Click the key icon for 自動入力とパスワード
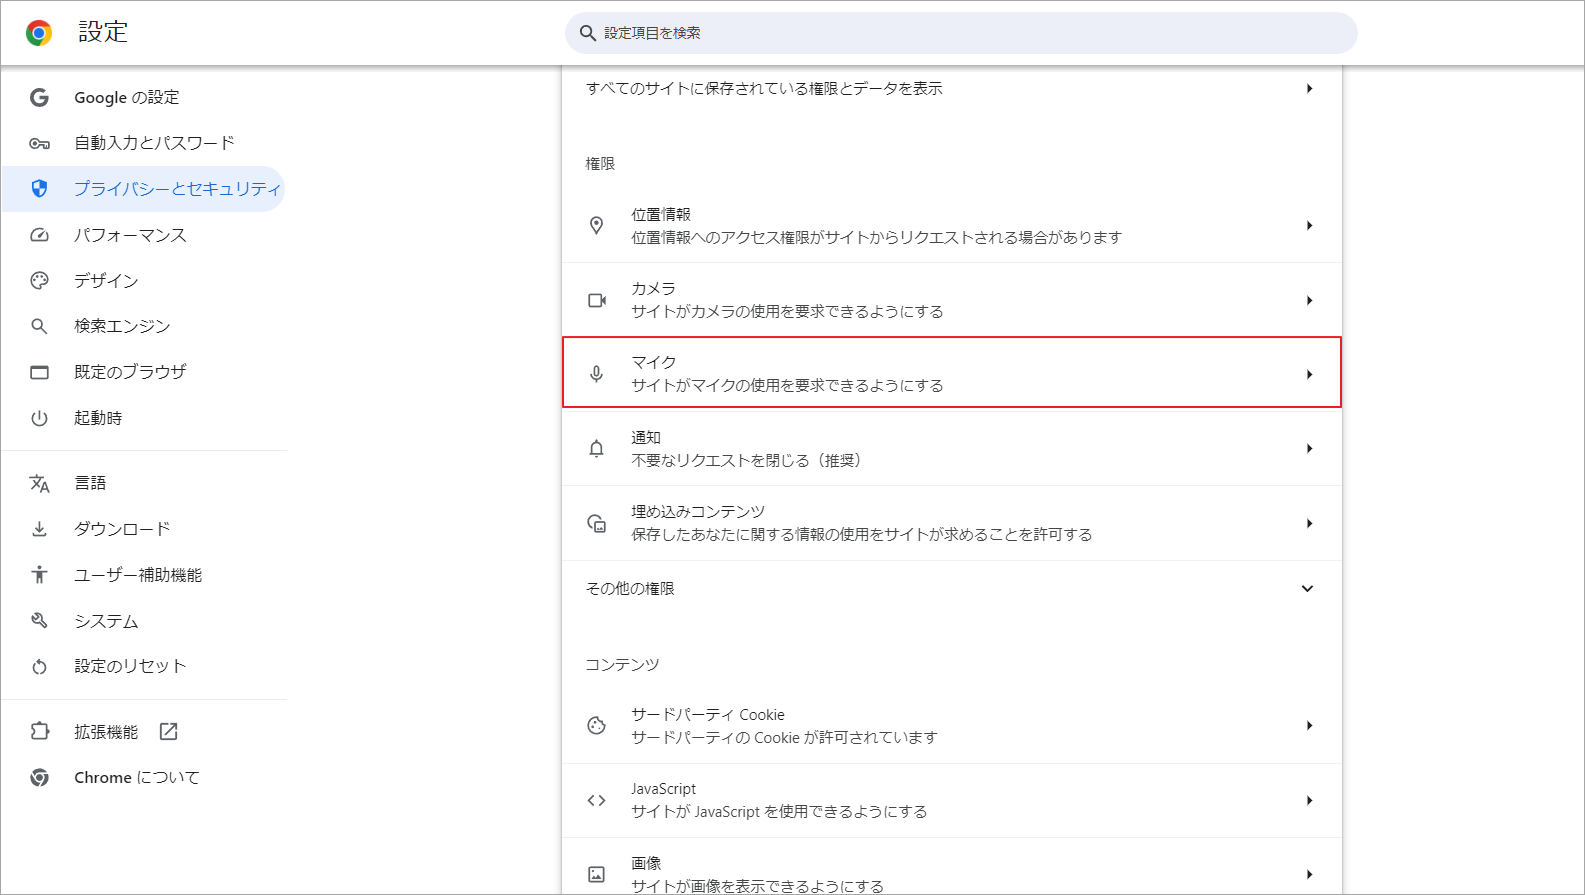Image resolution: width=1585 pixels, height=895 pixels. tap(39, 143)
